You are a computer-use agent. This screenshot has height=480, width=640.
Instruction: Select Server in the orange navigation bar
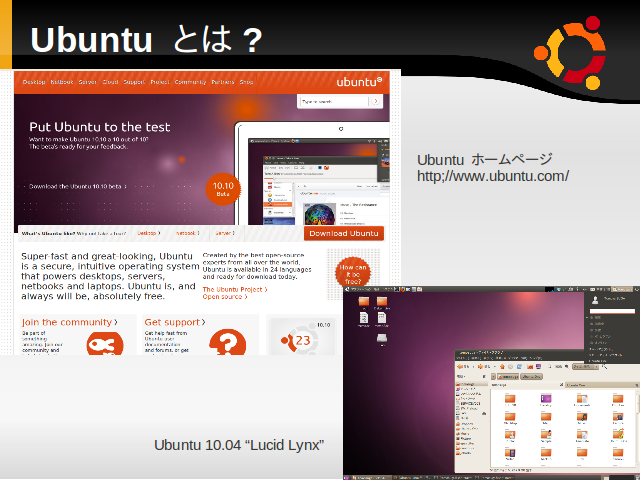tap(87, 82)
